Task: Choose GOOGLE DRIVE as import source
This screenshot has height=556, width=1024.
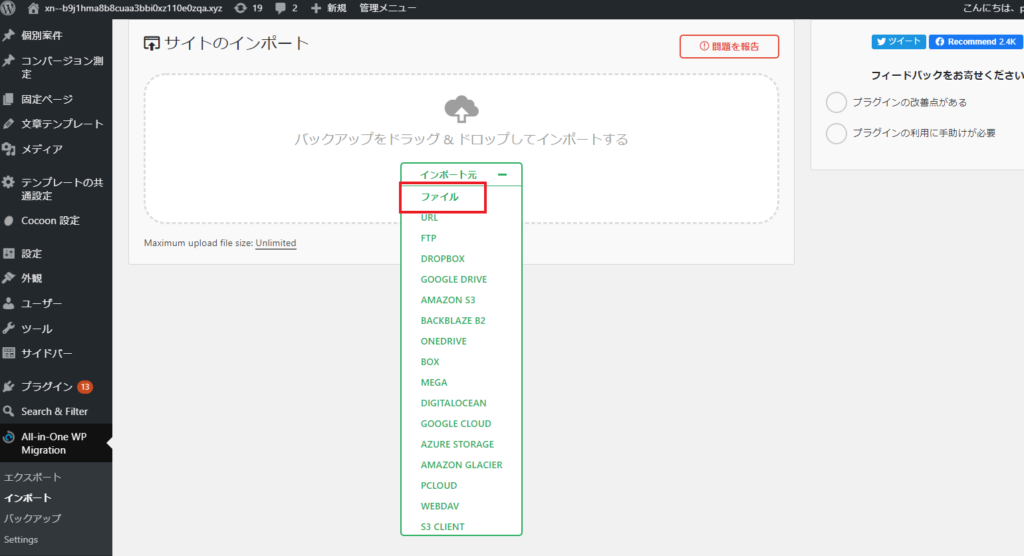Action: pyautogui.click(x=454, y=280)
